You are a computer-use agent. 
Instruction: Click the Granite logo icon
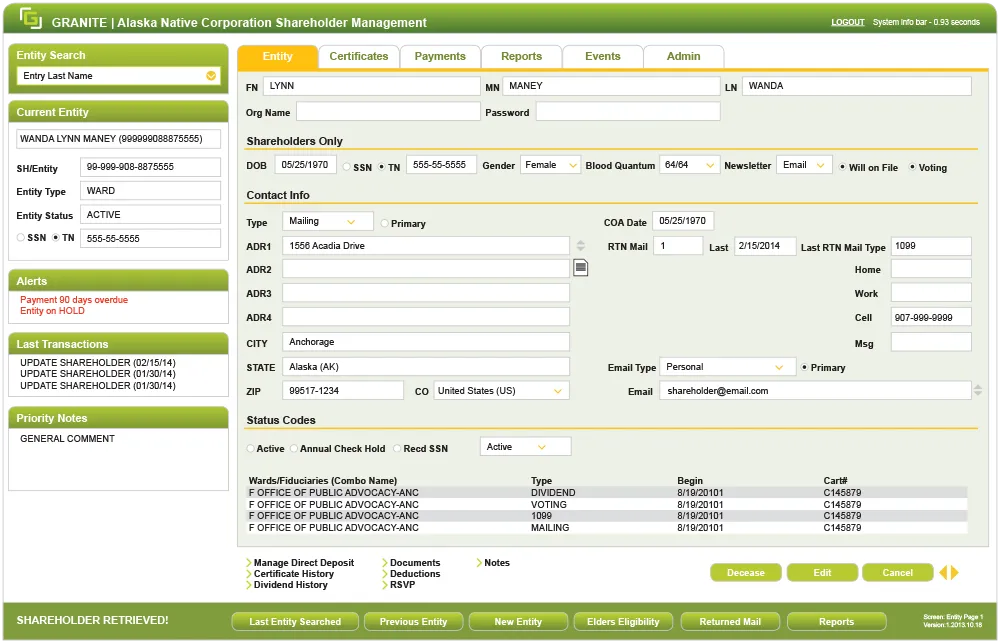pos(30,18)
